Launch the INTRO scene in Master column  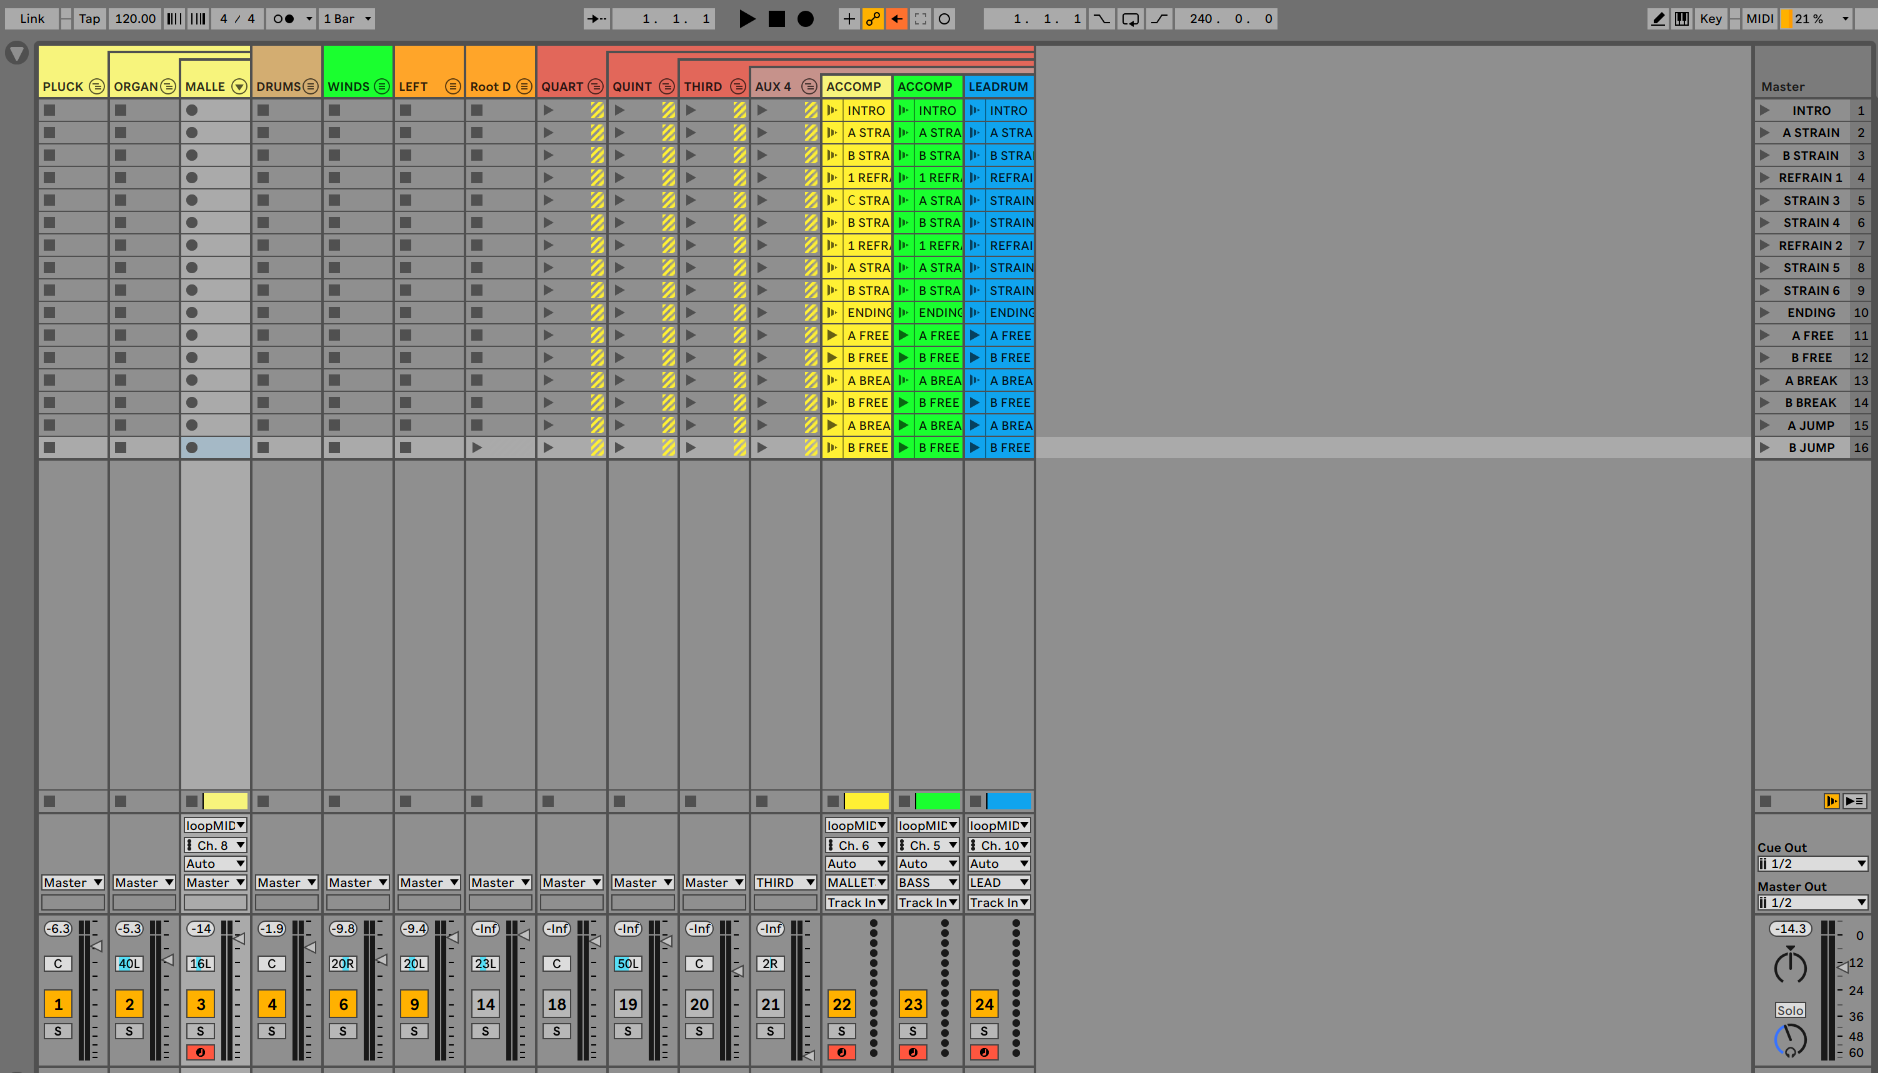point(1765,111)
